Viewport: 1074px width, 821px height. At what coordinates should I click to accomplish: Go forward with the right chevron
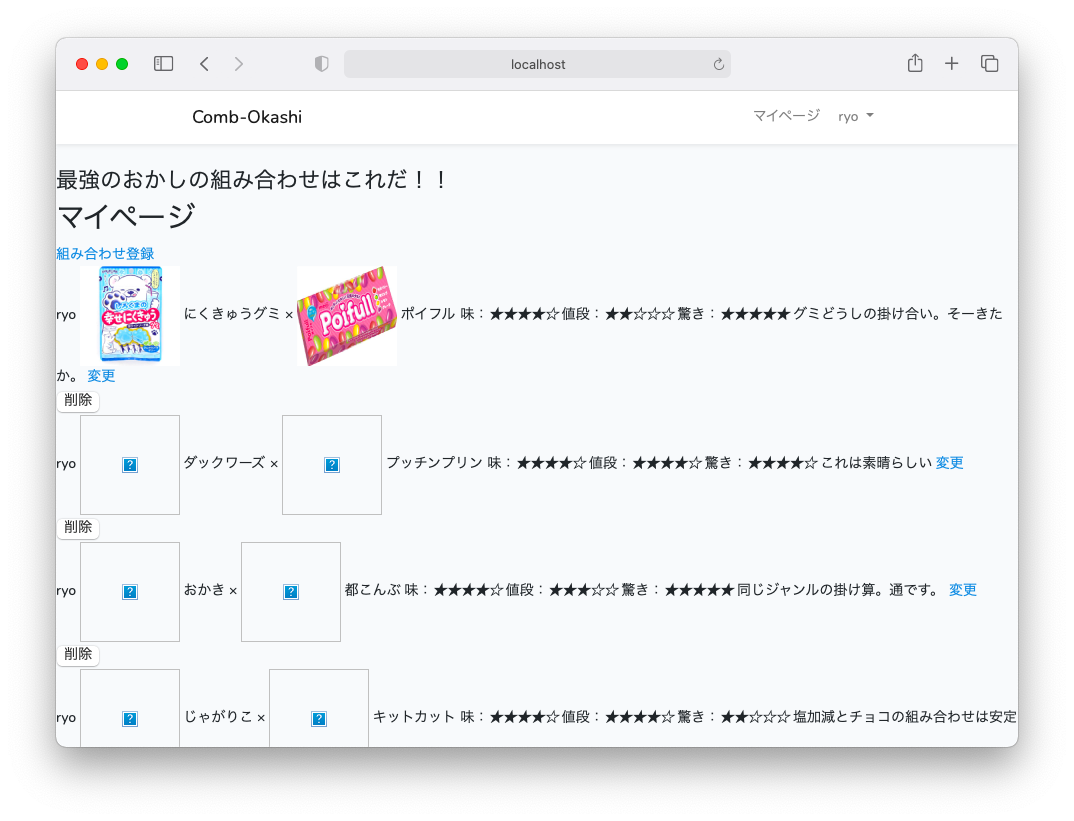click(x=238, y=64)
